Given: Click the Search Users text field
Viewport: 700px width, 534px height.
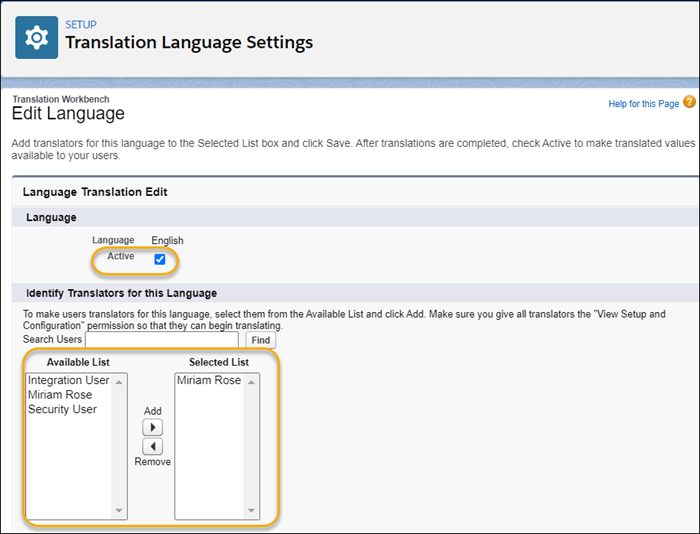Looking at the screenshot, I should pos(163,340).
